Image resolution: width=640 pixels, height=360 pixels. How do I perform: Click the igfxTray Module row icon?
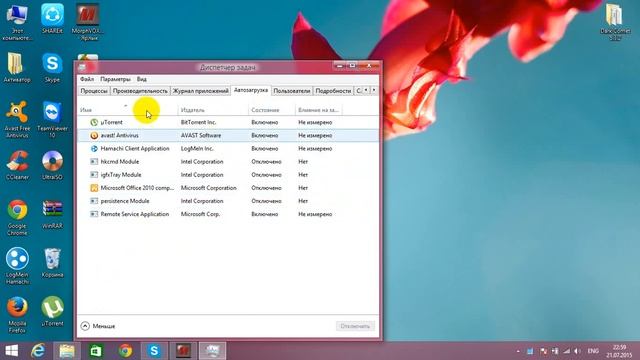94,175
